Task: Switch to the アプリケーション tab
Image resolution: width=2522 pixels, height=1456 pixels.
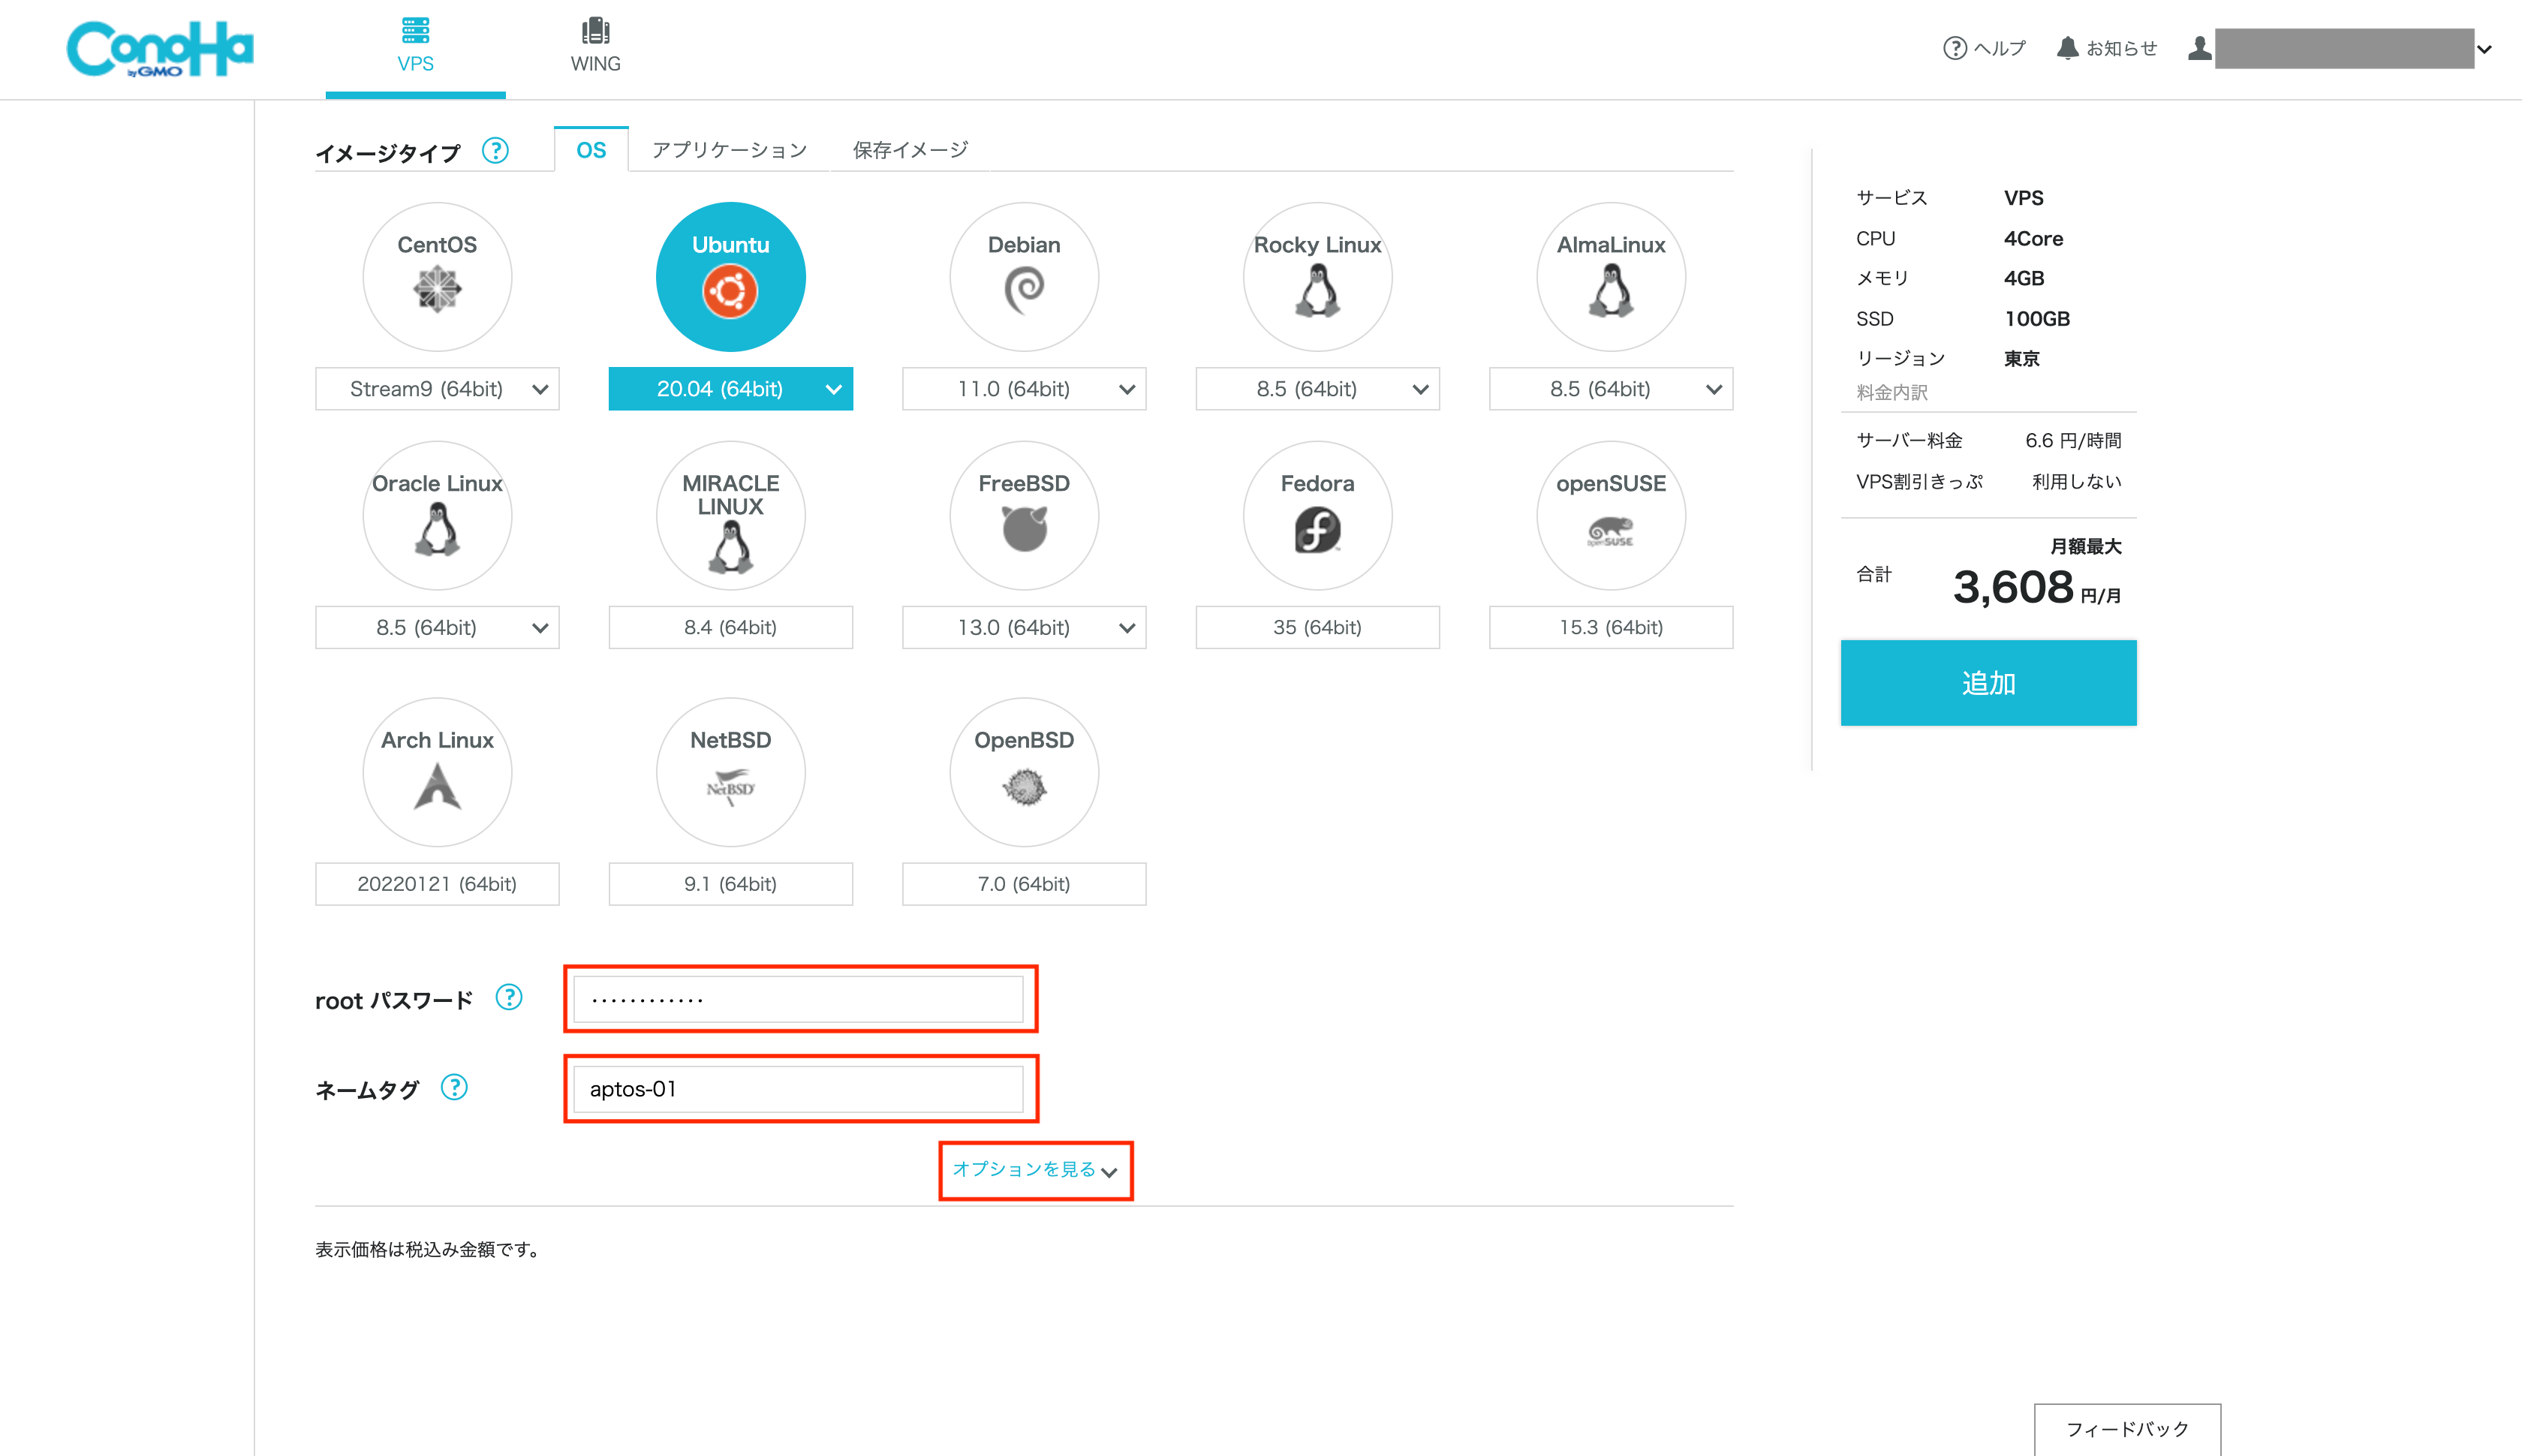Action: tap(729, 150)
